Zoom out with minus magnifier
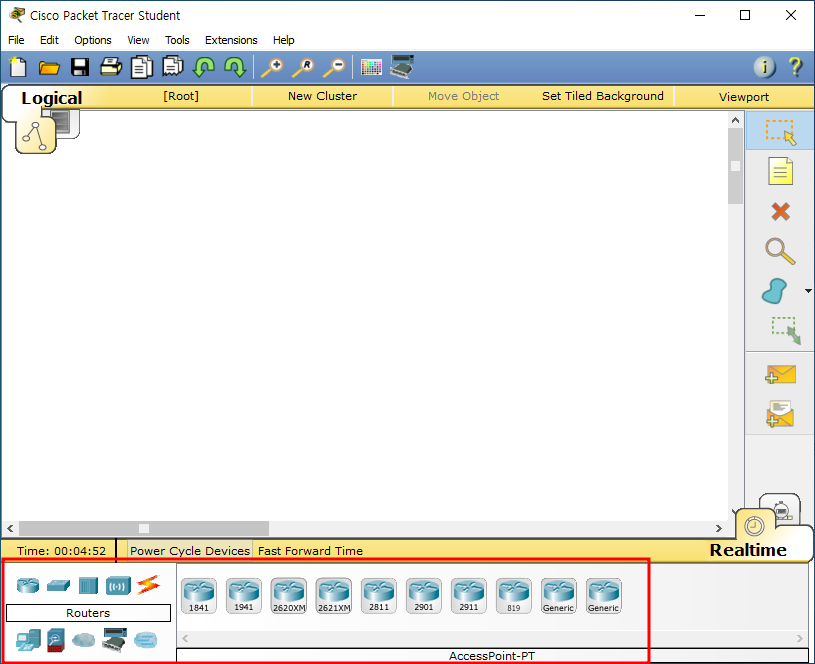This screenshot has width=815, height=664. tap(334, 68)
